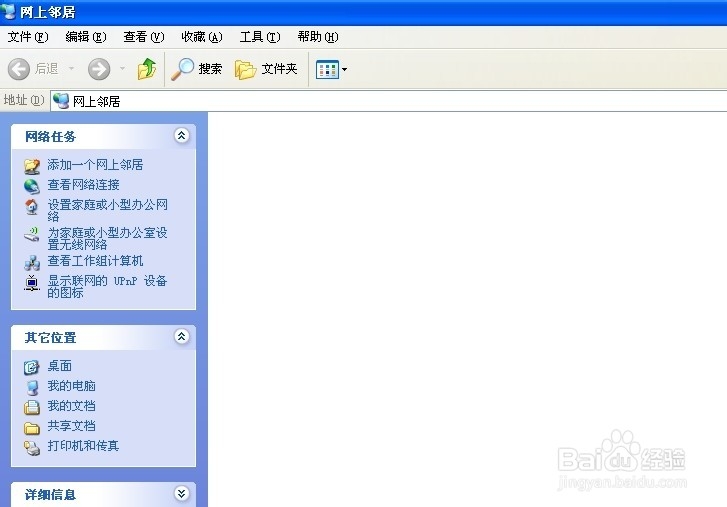Click the 桌面 desktop icon
Image resolution: width=727 pixels, height=507 pixels.
coord(32,367)
